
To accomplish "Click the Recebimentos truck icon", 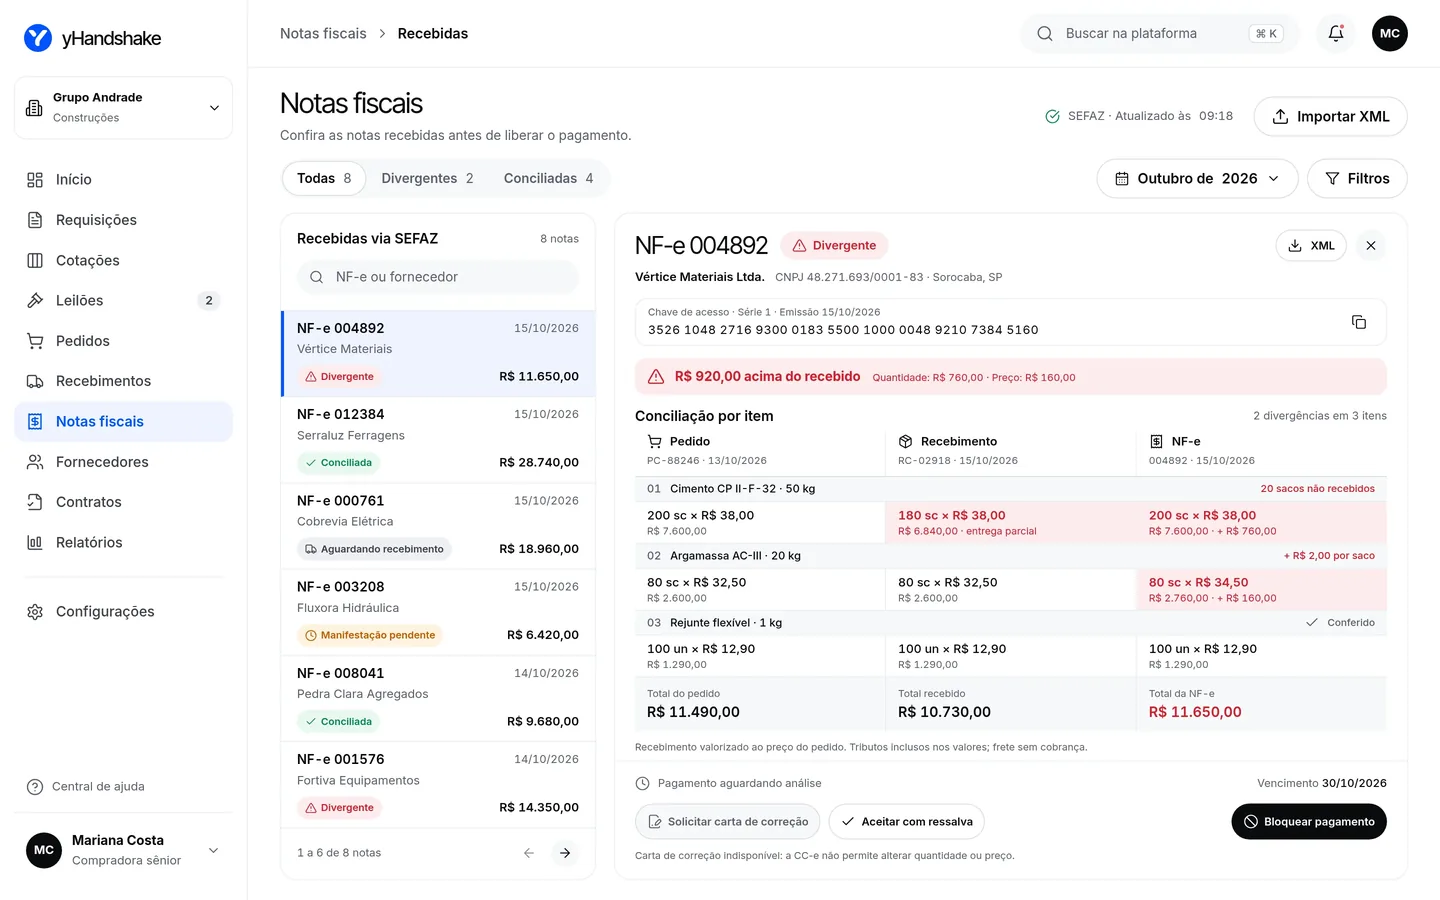I will click(35, 381).
